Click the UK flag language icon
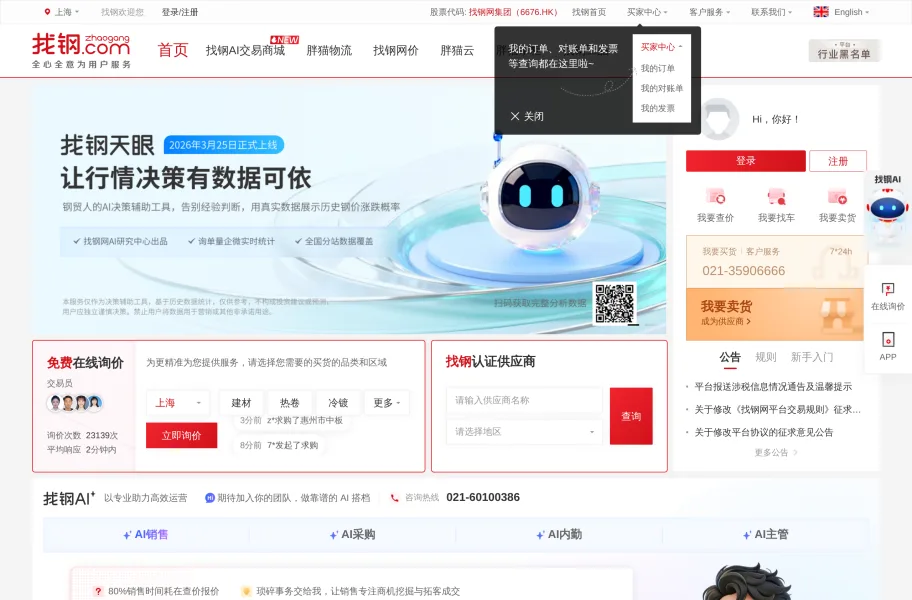The image size is (912, 600). tap(821, 12)
